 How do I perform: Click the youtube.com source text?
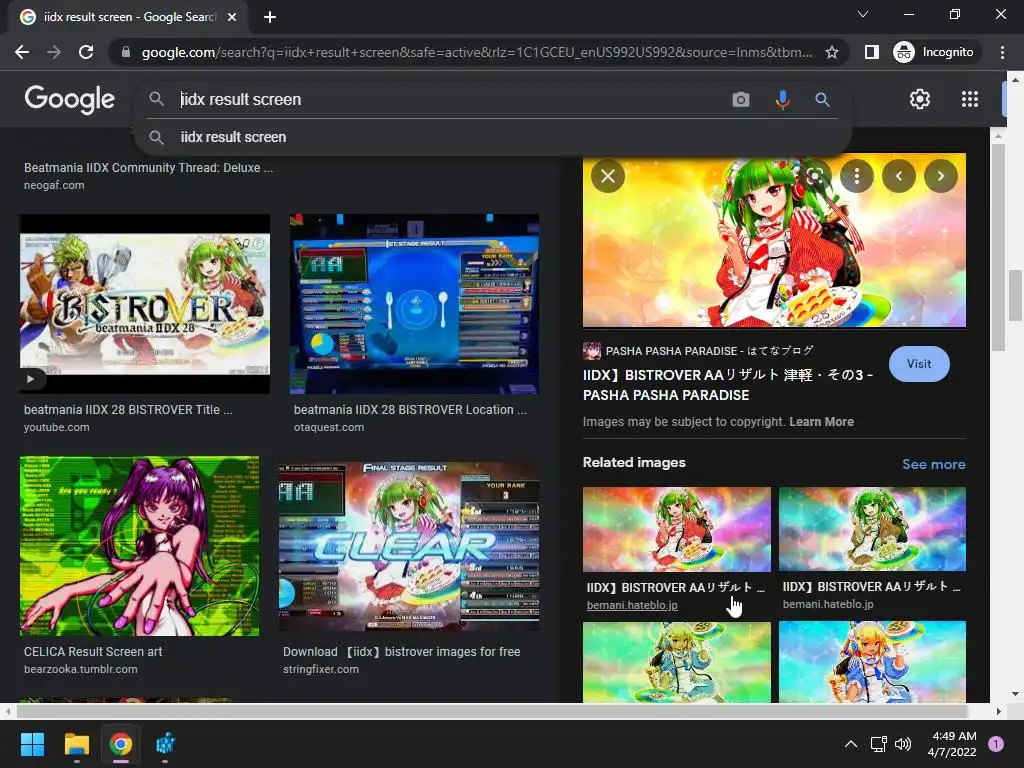(57, 427)
